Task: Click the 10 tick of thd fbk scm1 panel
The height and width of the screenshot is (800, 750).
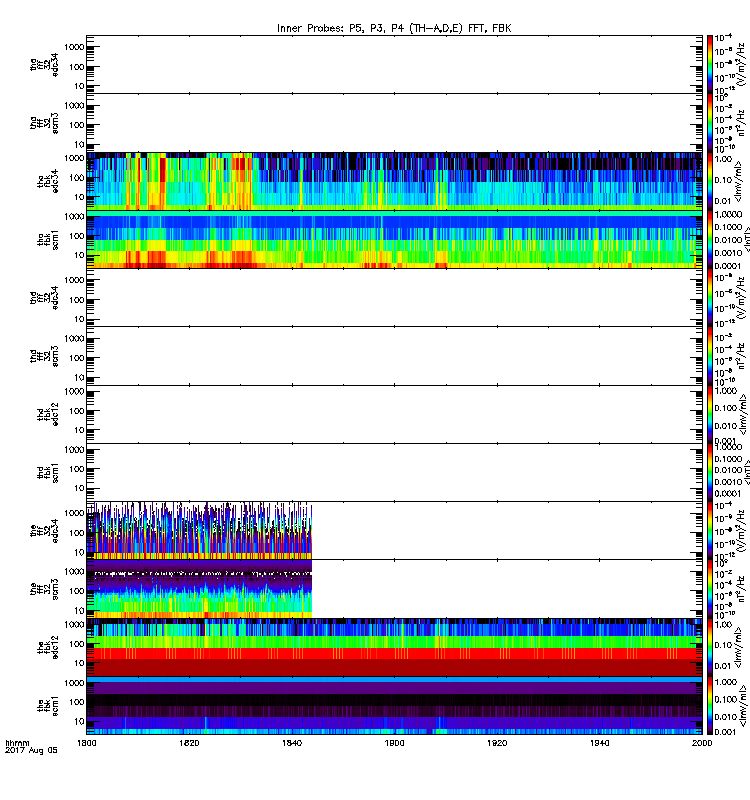Action: pyautogui.click(x=79, y=488)
